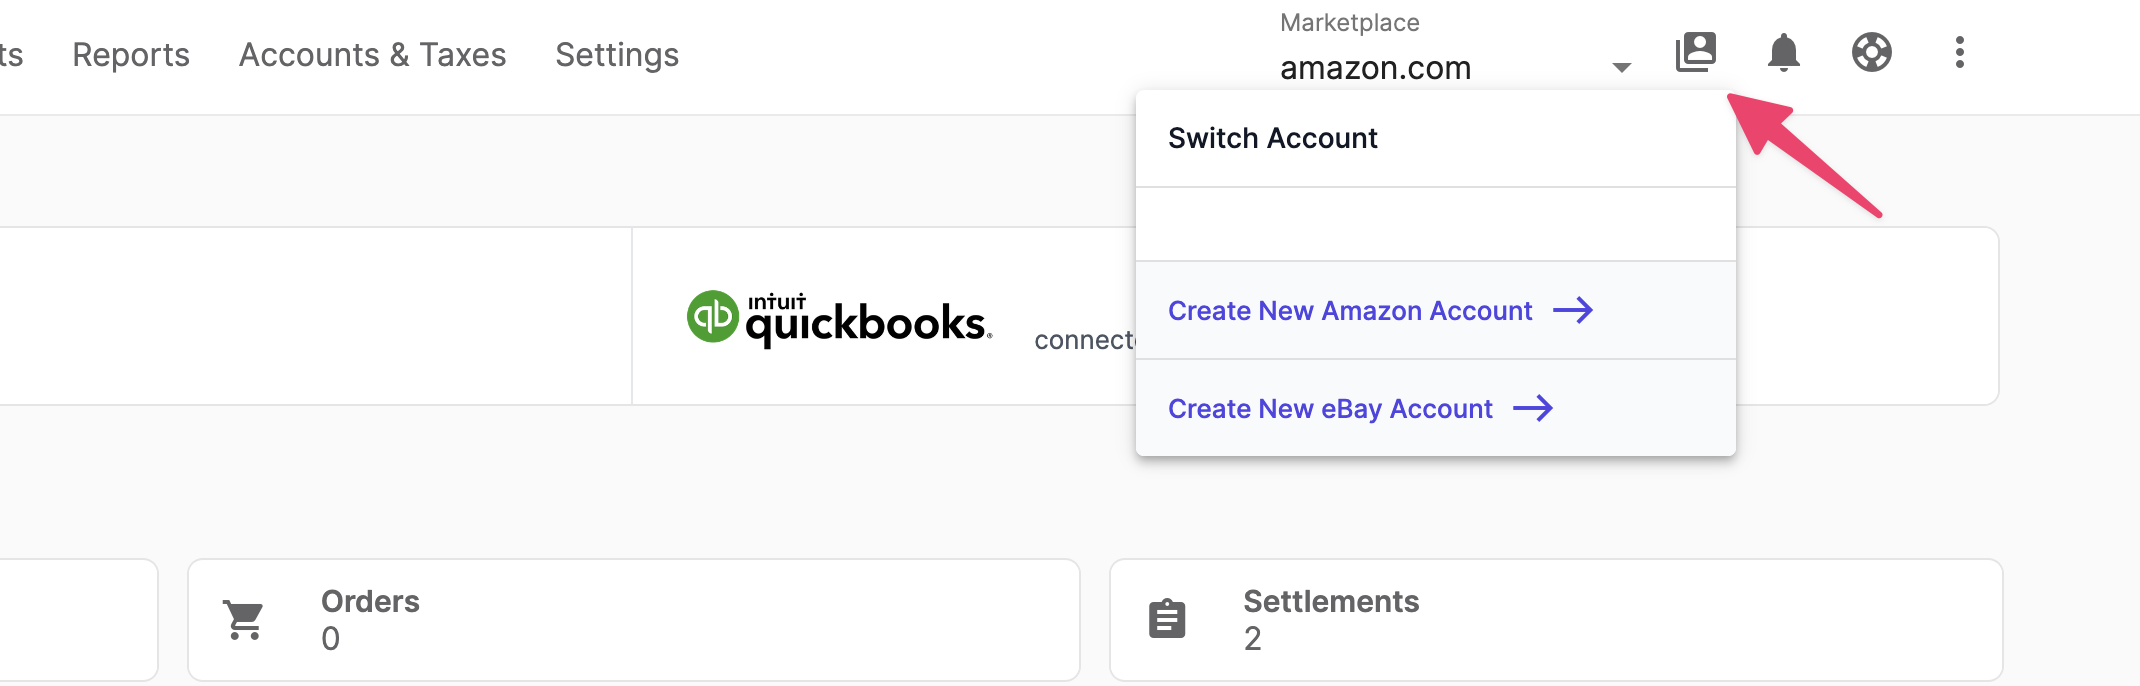
Task: Open the switch account icon
Action: click(1696, 52)
